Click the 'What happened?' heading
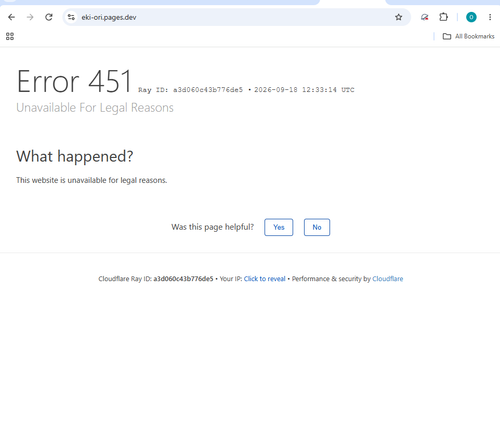 (75, 156)
